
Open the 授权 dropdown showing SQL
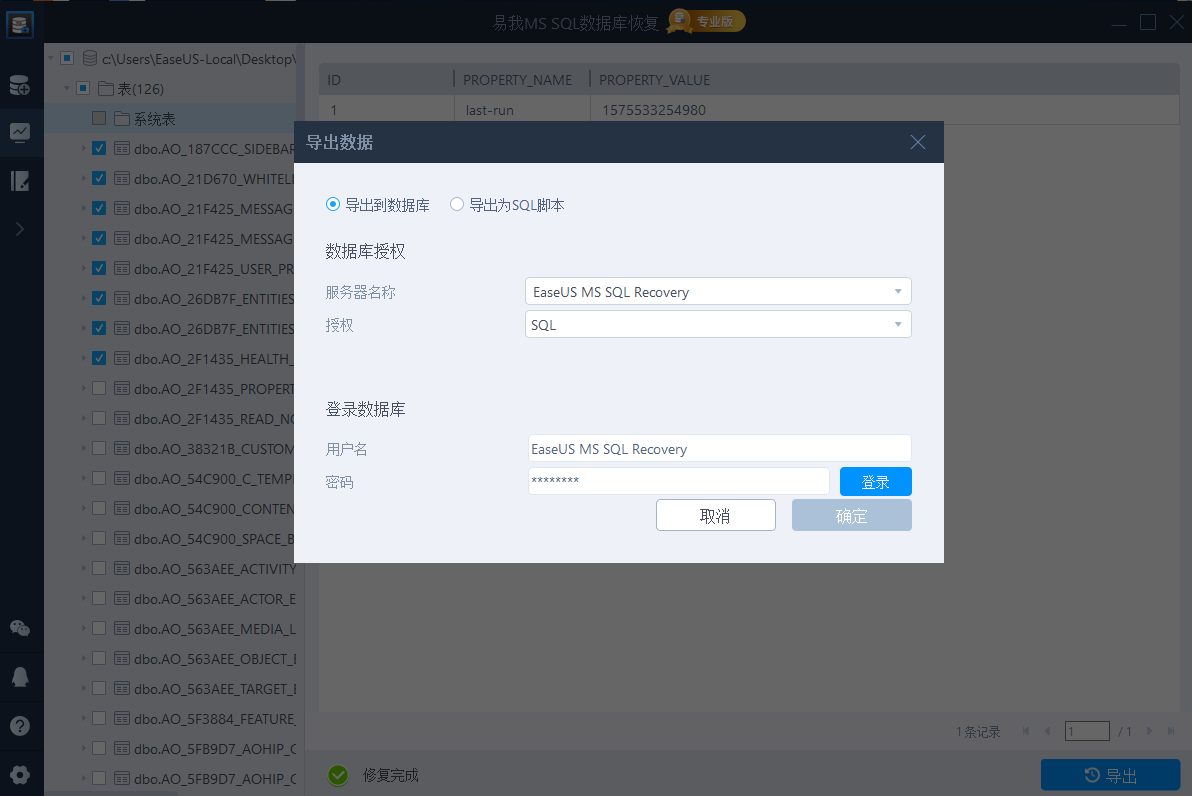(x=718, y=325)
